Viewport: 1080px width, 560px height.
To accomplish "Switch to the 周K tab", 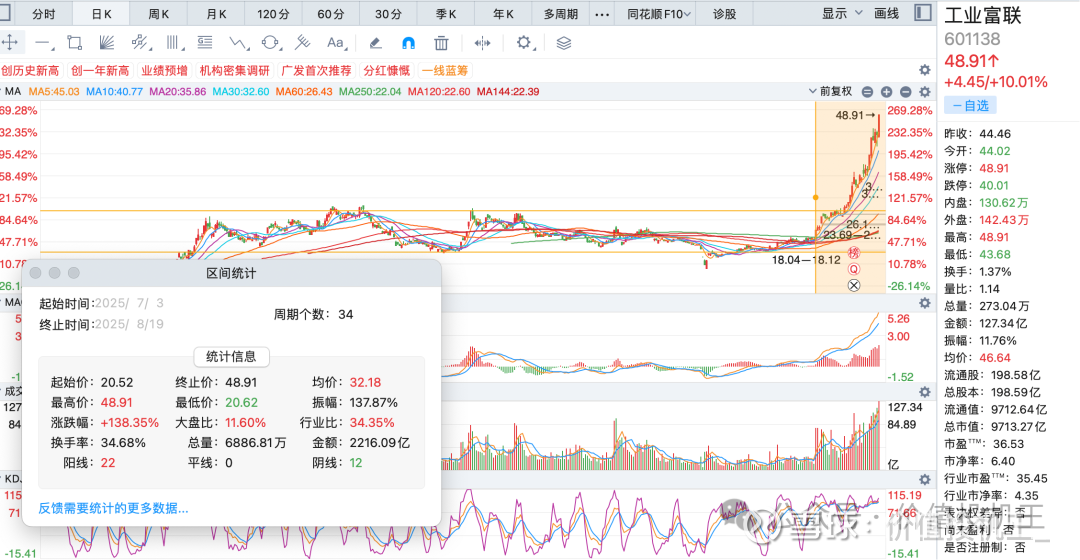I will pyautogui.click(x=158, y=14).
